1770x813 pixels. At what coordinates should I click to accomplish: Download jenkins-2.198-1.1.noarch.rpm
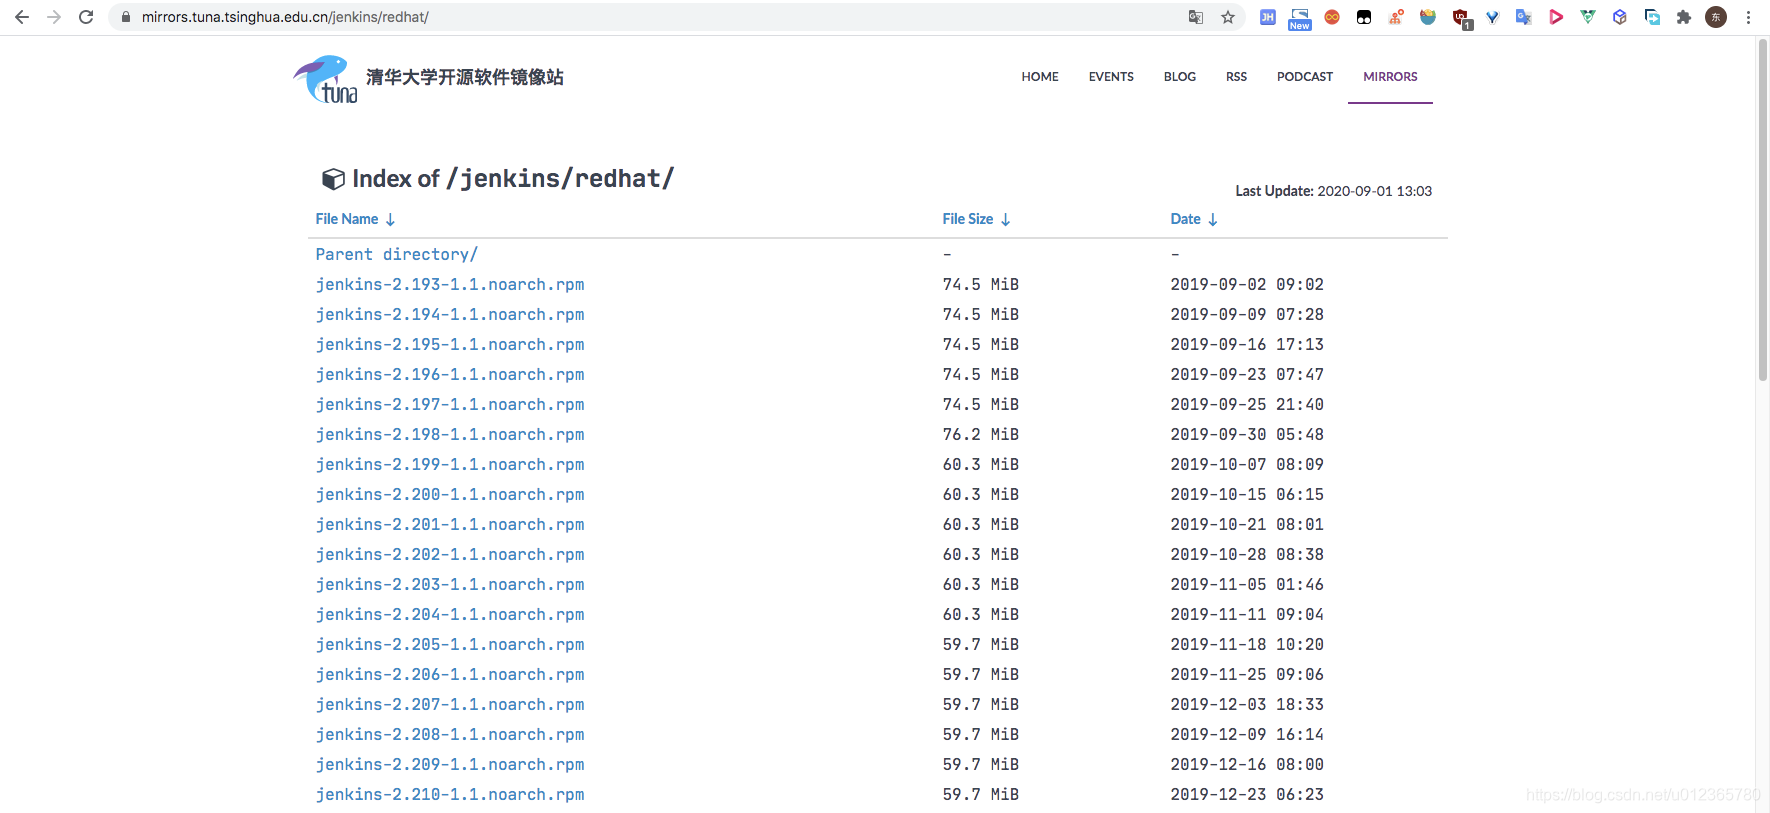[450, 434]
